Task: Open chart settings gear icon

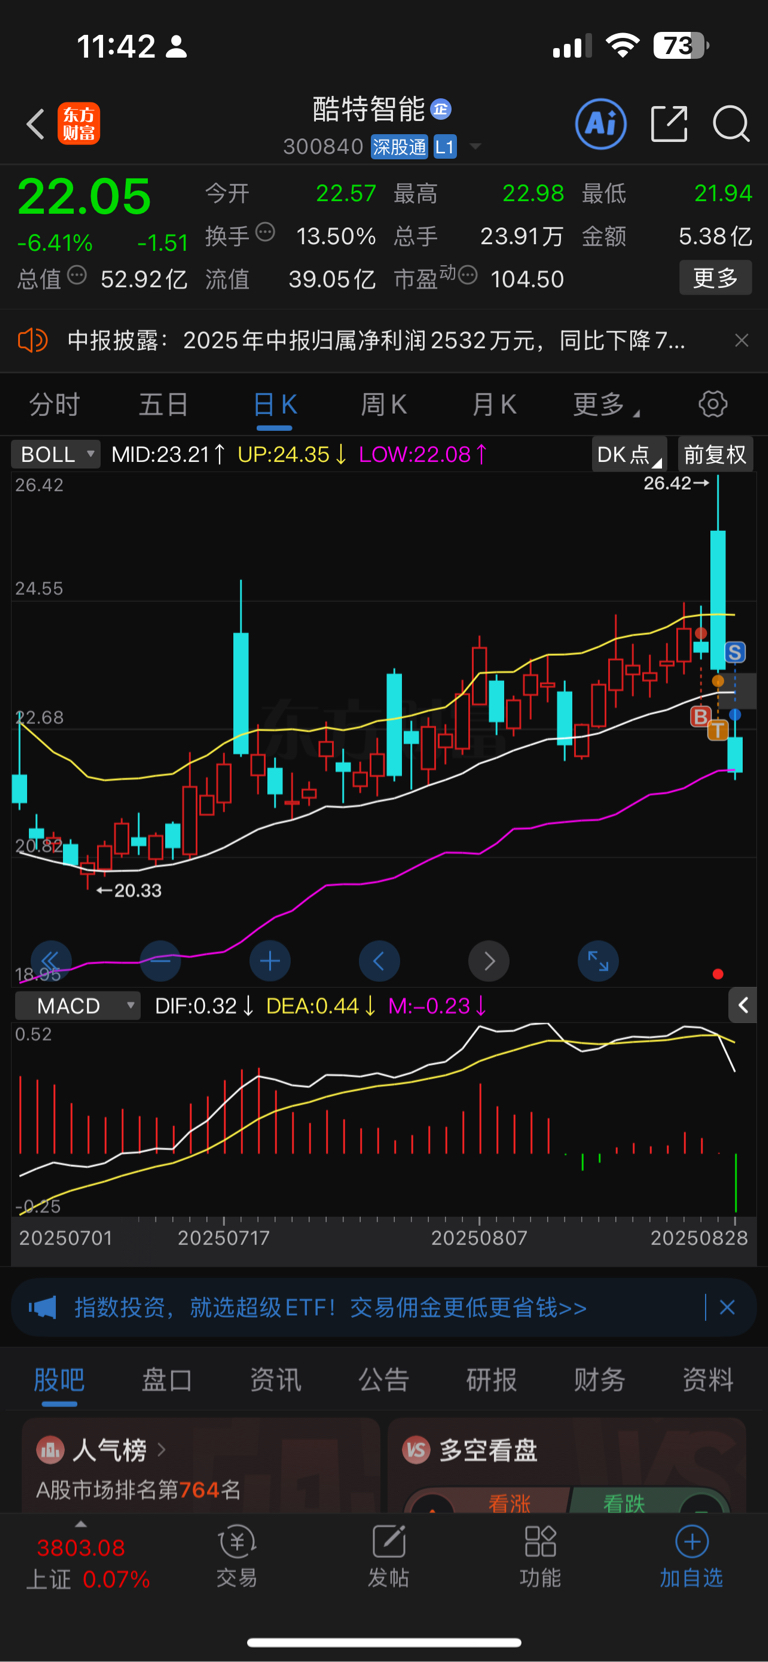Action: click(x=713, y=404)
